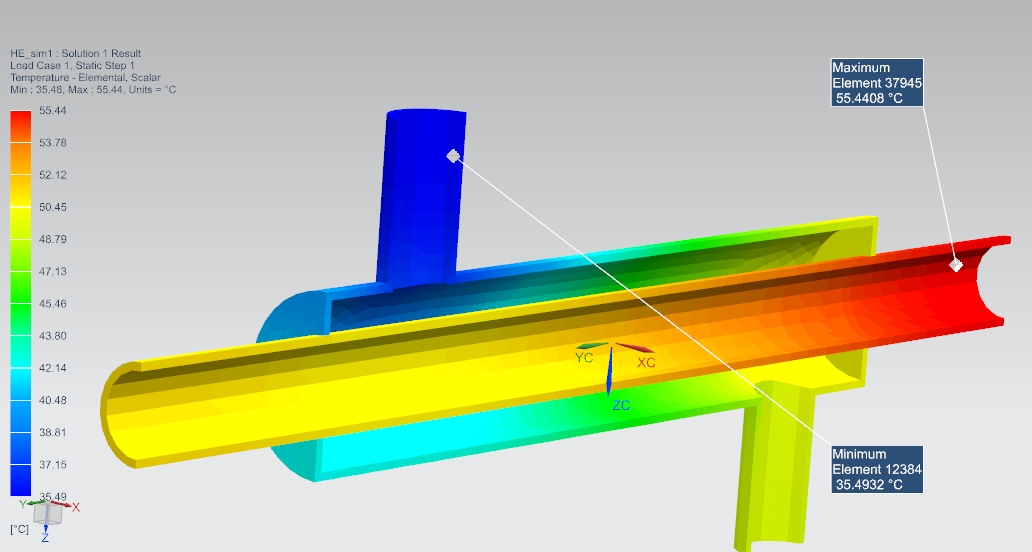The image size is (1032, 552).
Task: Click the 37.15 legend value
Action: (53, 465)
